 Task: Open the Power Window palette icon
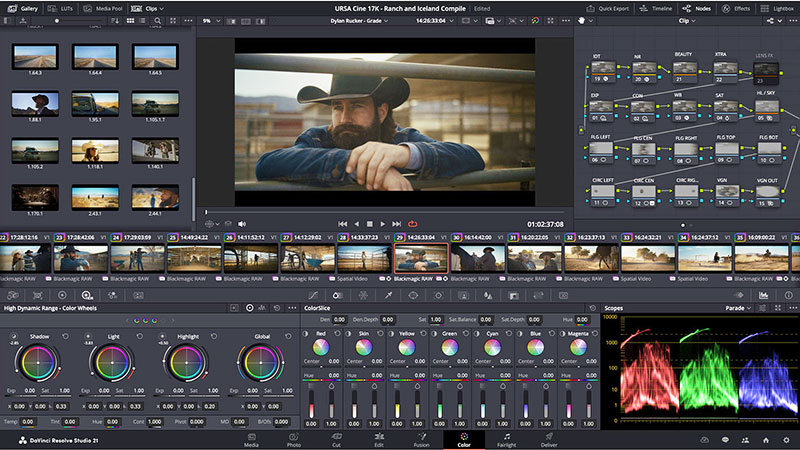(x=413, y=295)
